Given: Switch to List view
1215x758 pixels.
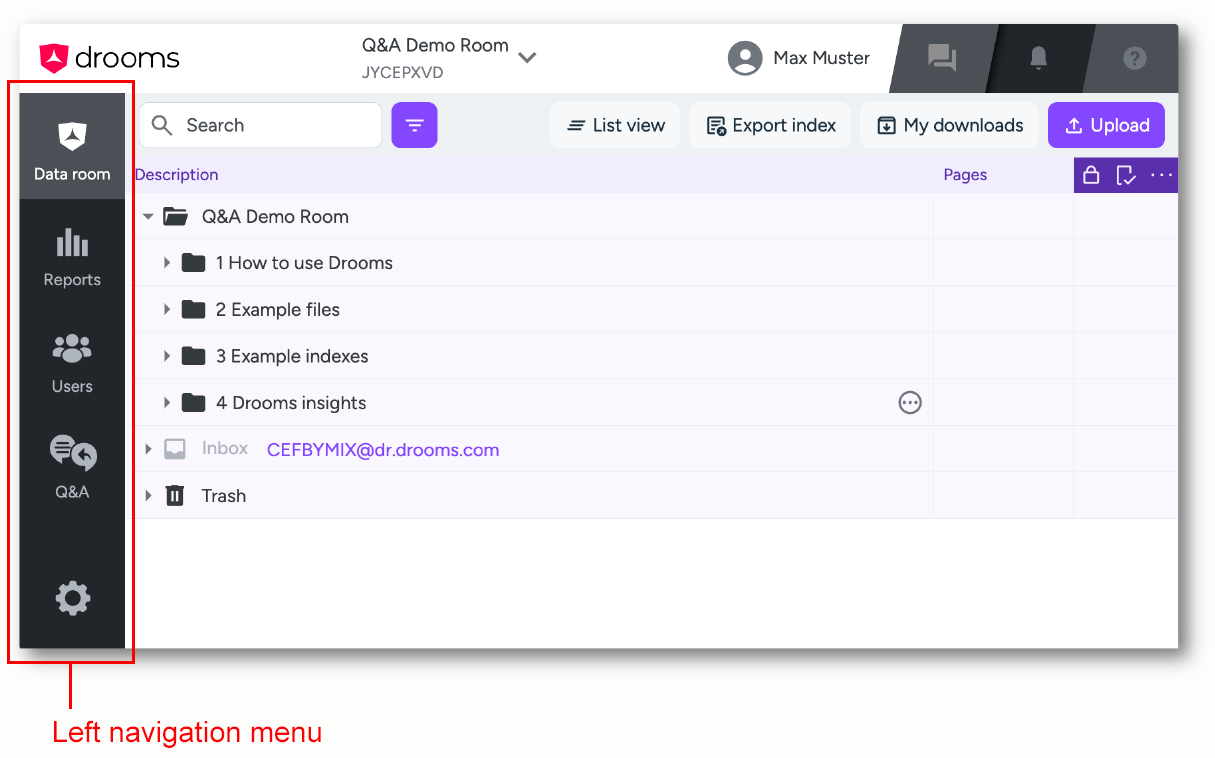Looking at the screenshot, I should point(615,125).
